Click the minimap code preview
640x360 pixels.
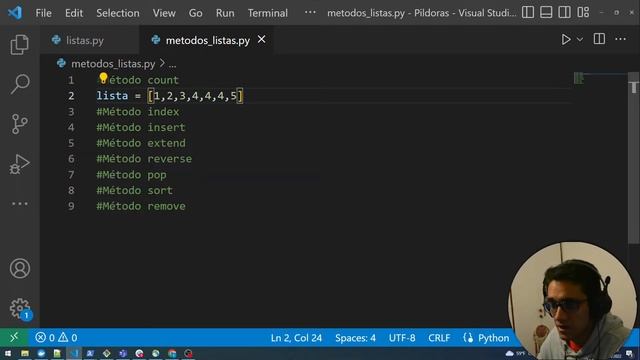click(579, 78)
